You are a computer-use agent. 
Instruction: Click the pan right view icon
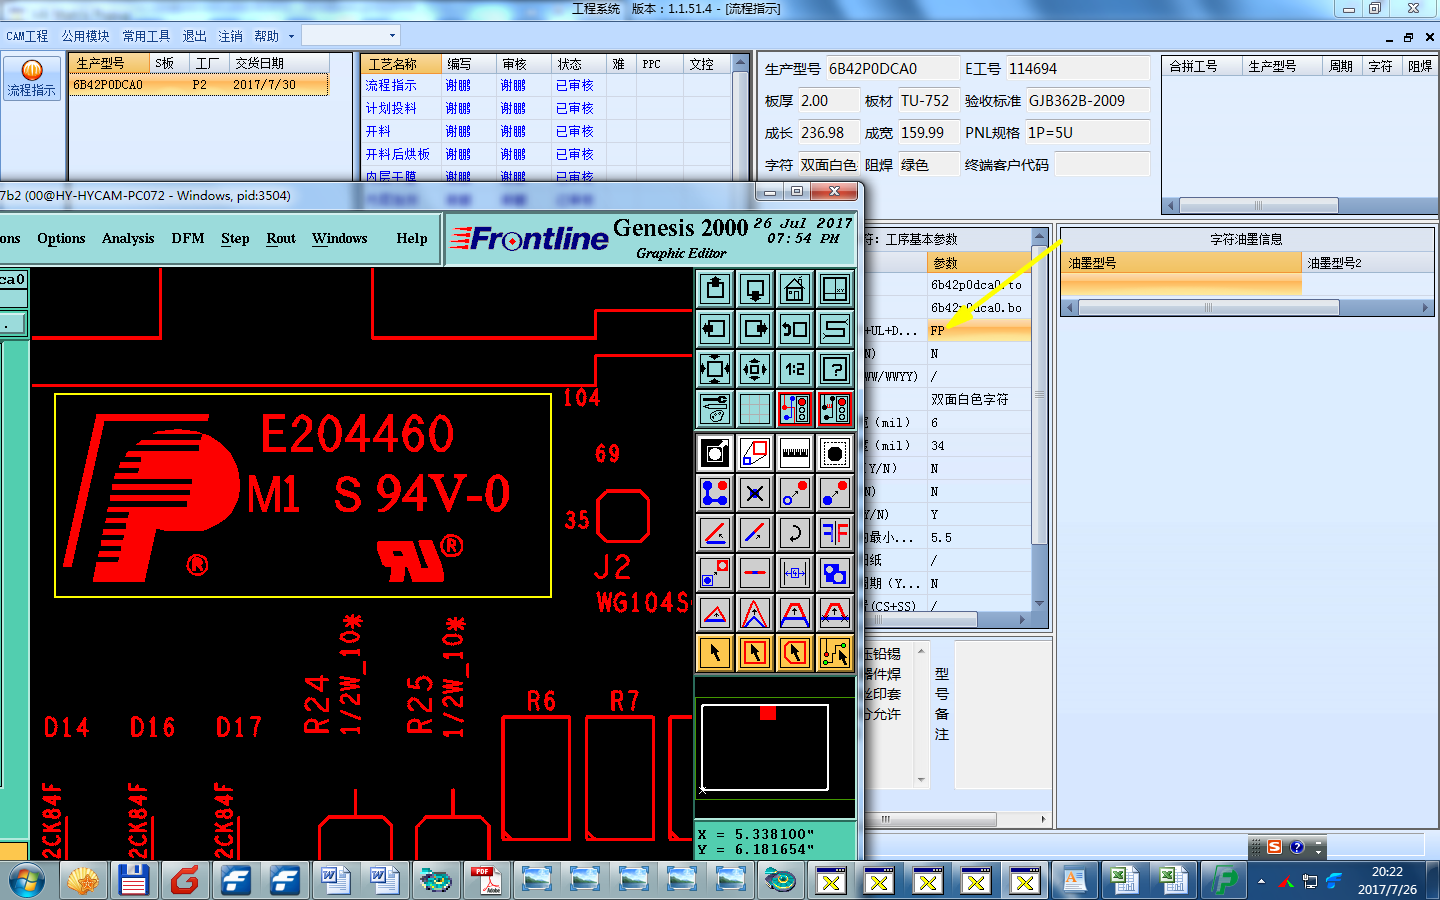click(755, 329)
